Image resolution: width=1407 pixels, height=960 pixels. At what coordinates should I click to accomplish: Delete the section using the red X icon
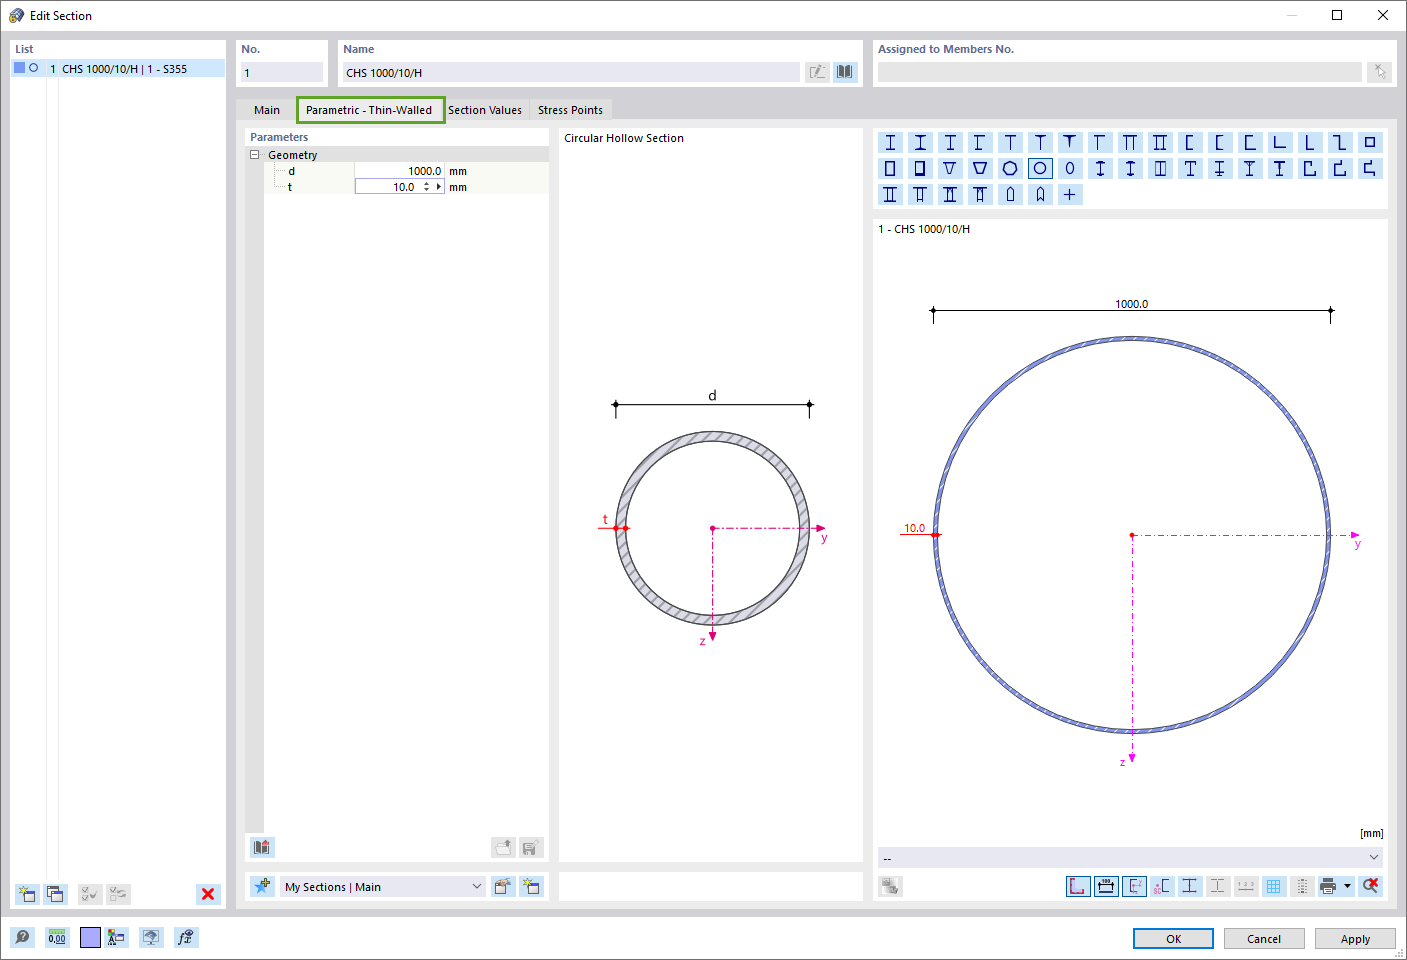coord(208,894)
